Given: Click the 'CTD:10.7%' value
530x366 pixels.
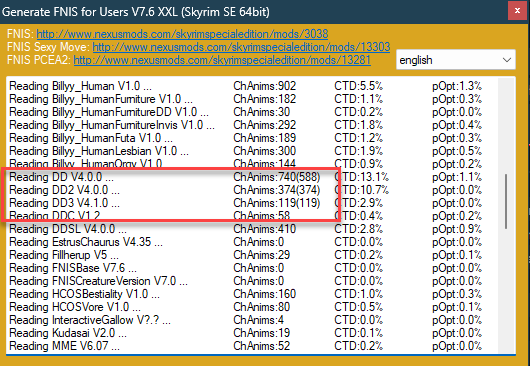Looking at the screenshot, I should [x=362, y=190].
